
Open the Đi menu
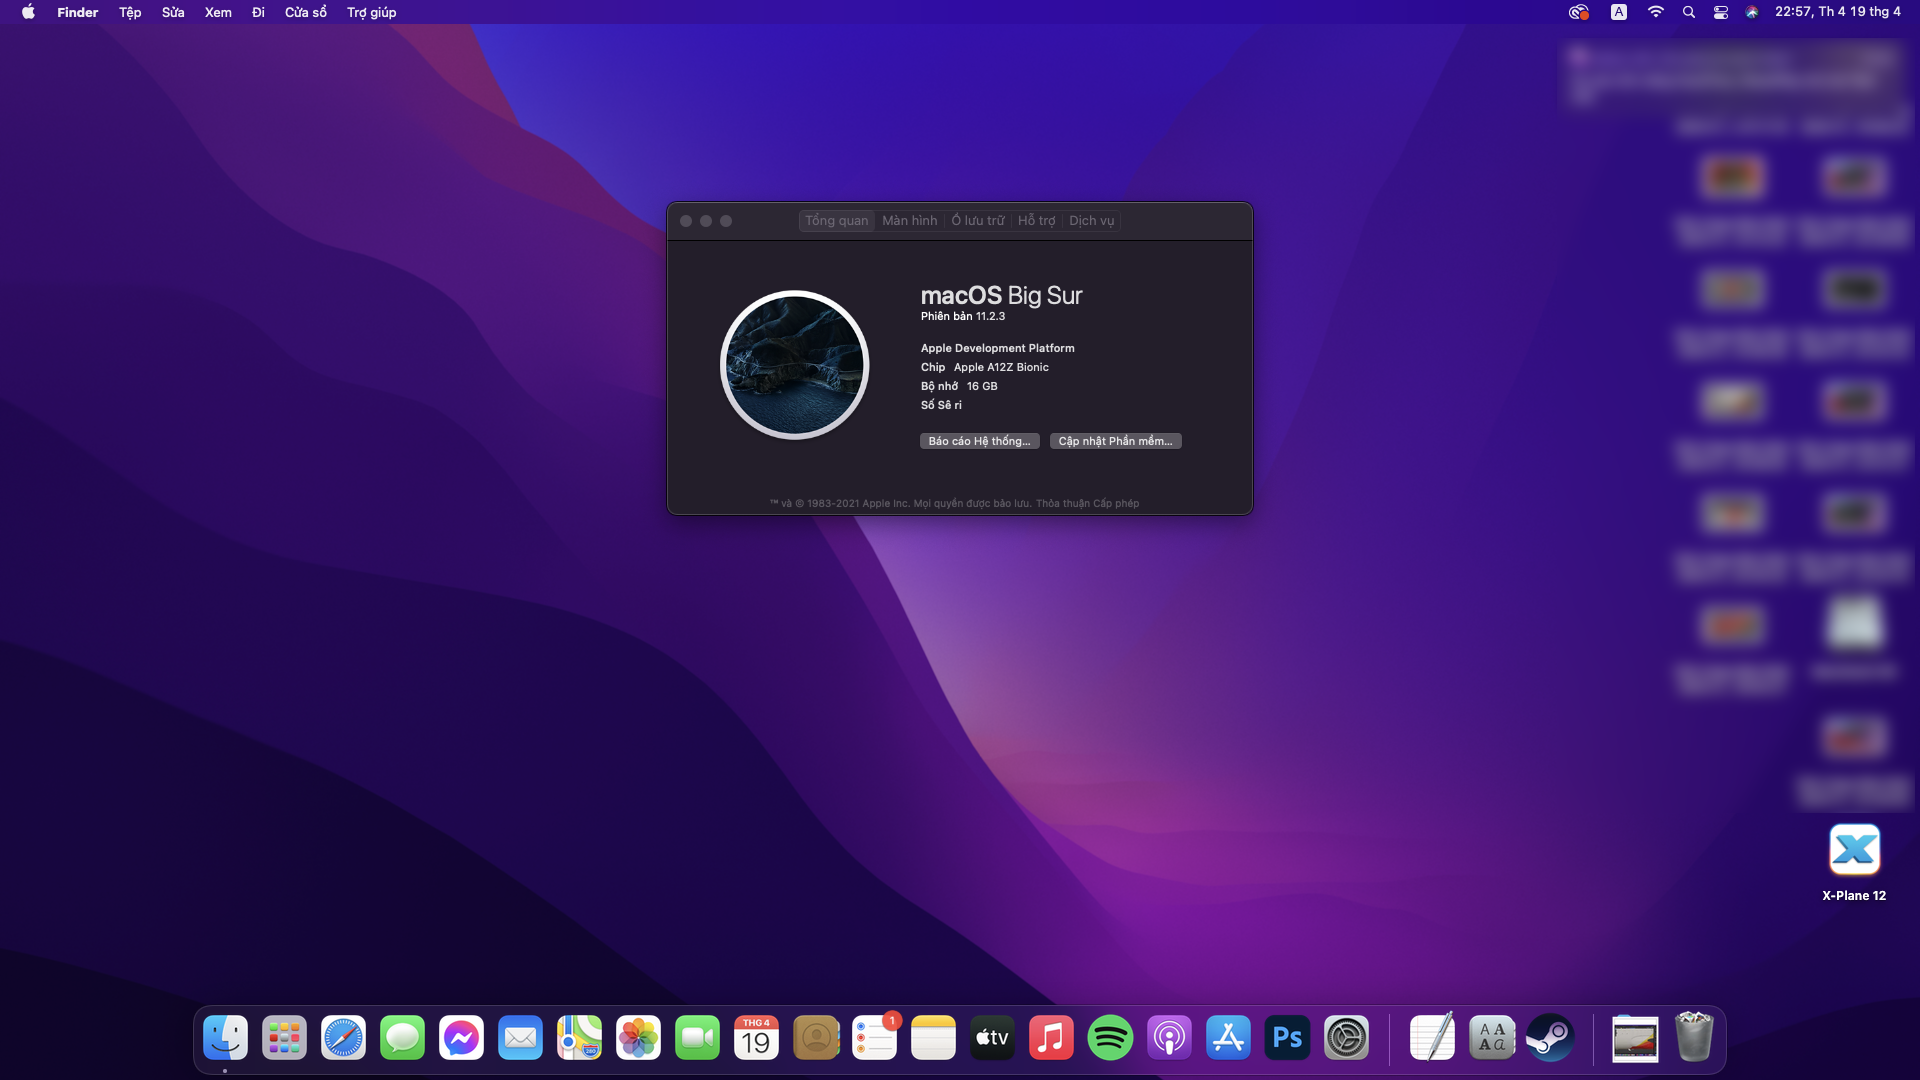[258, 12]
